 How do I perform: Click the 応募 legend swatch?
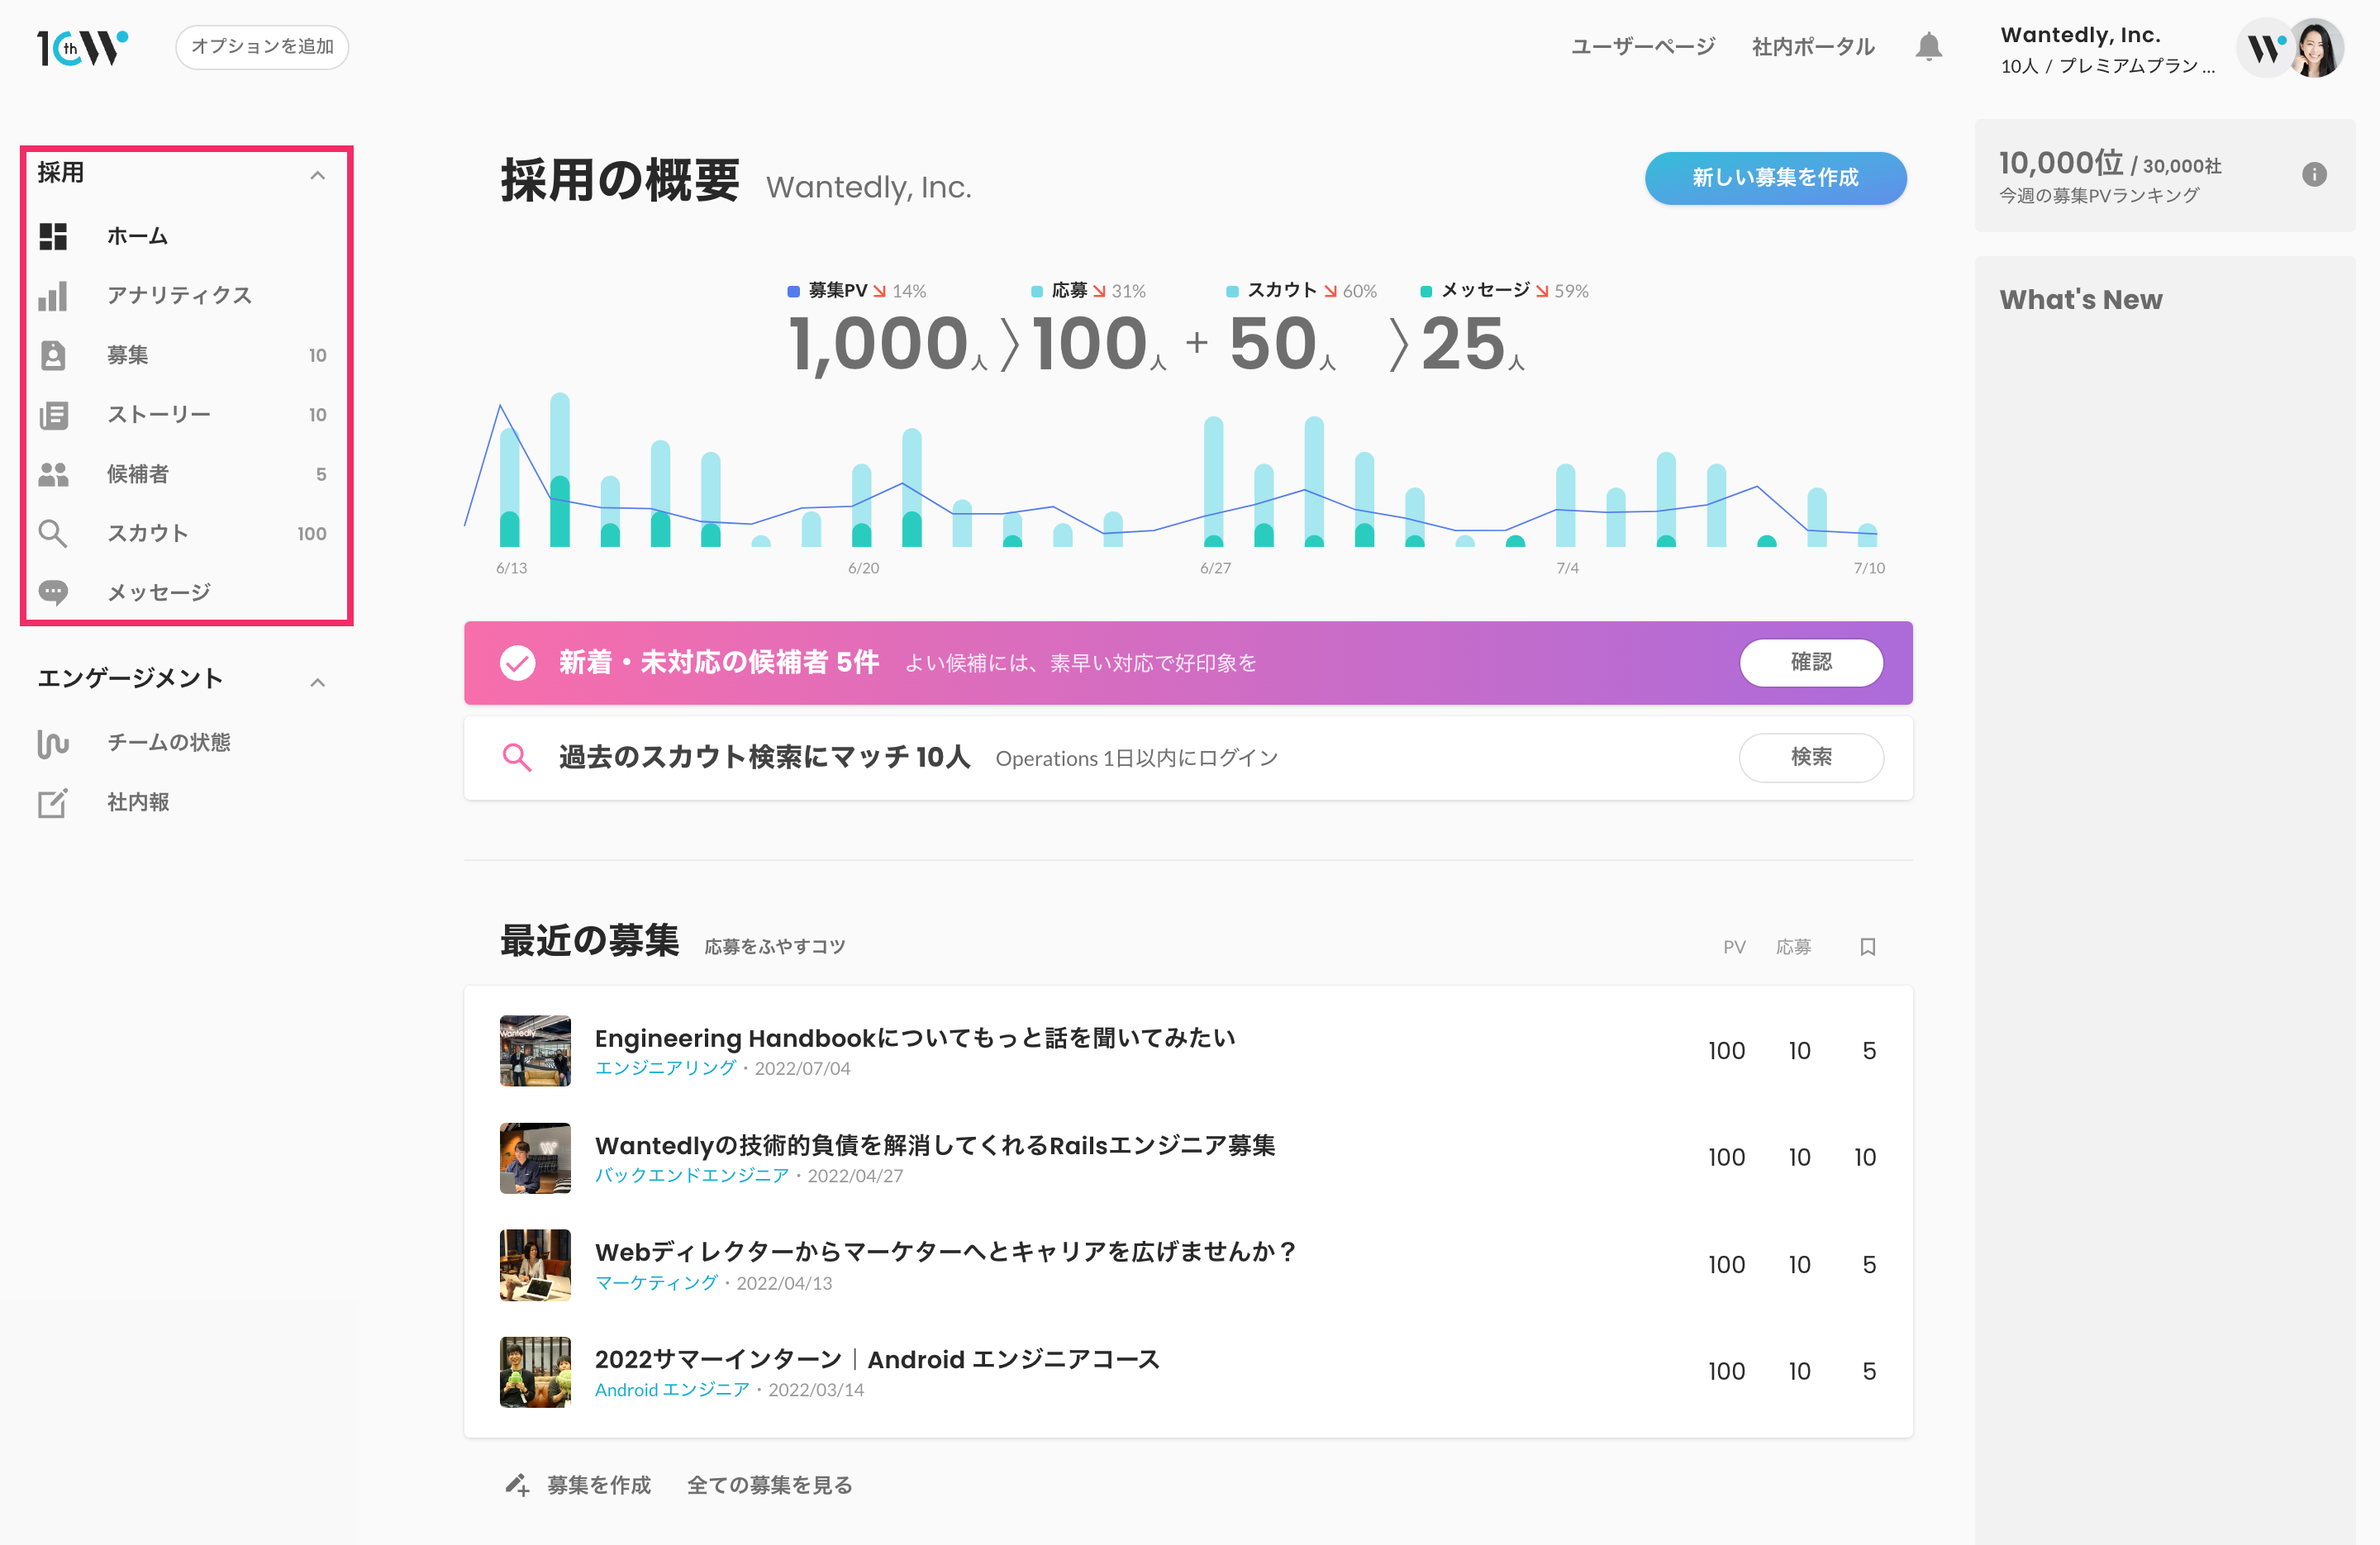1037,291
